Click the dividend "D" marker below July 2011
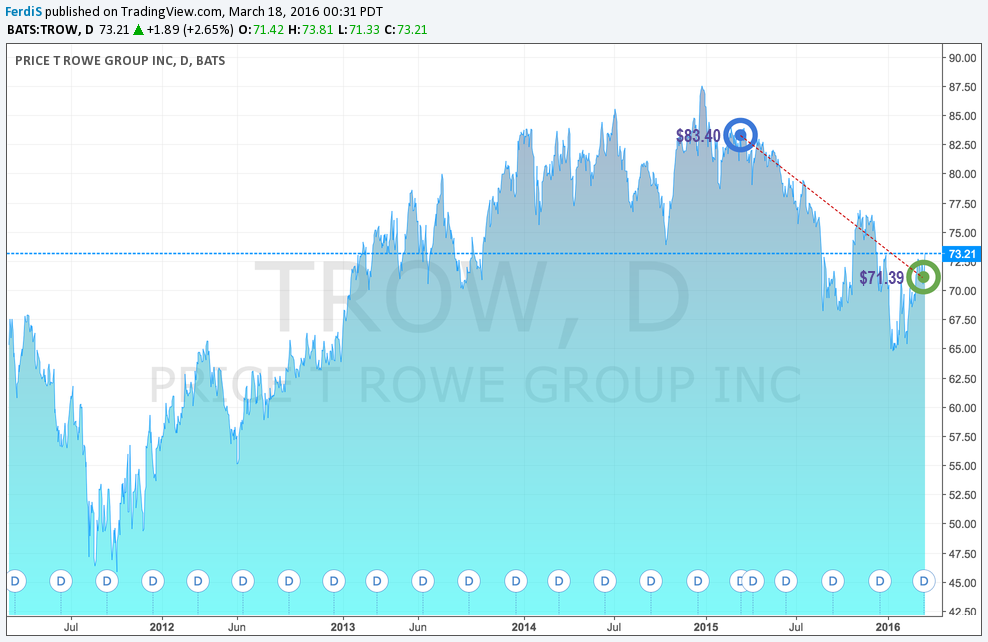 coord(60,580)
